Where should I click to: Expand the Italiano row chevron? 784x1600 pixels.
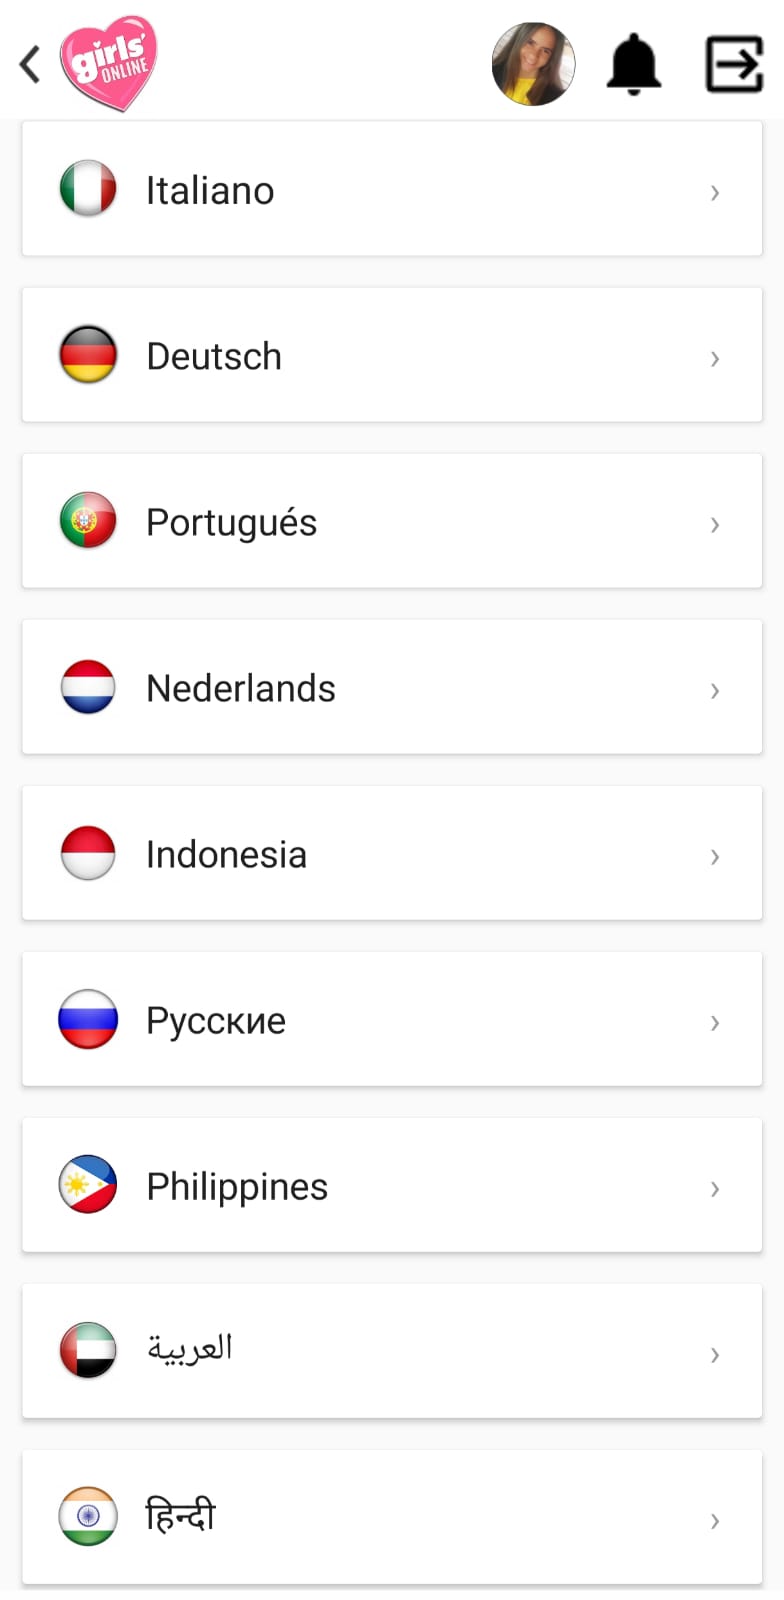click(714, 192)
